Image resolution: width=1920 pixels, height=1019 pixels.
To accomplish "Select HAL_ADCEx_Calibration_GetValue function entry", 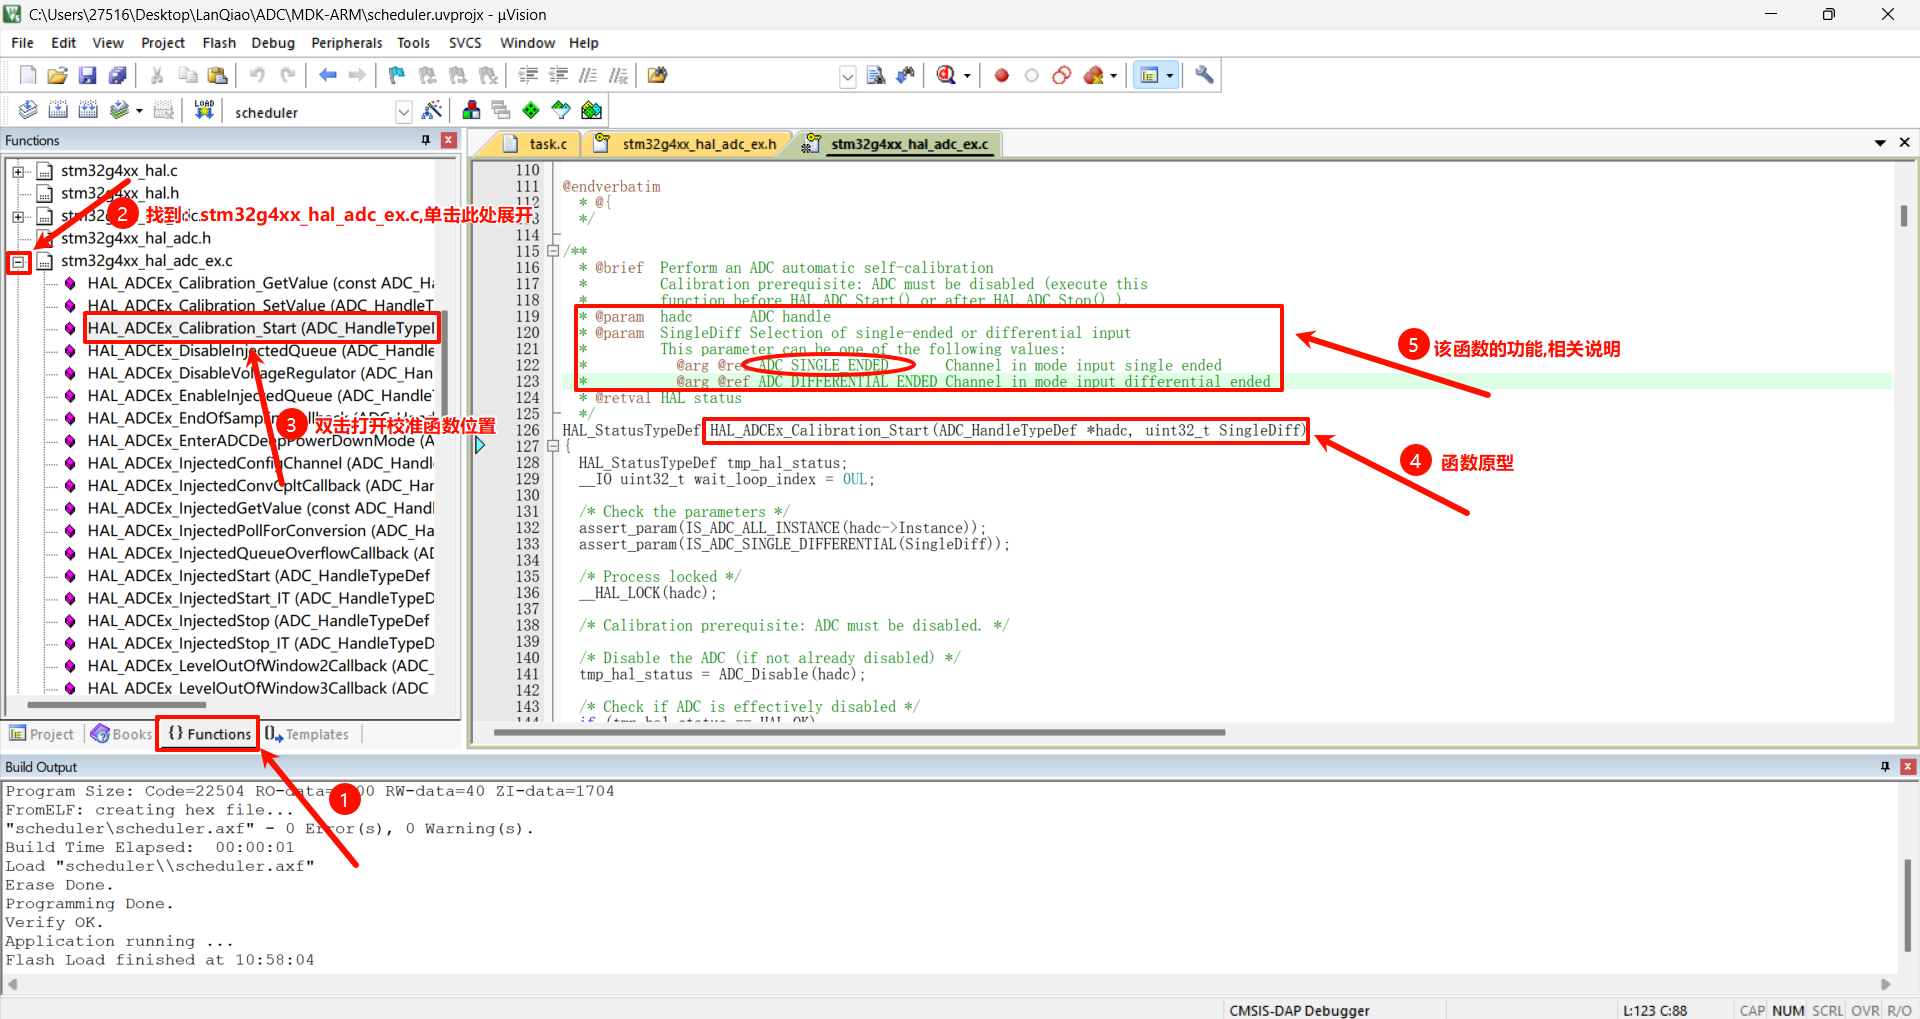I will point(261,283).
